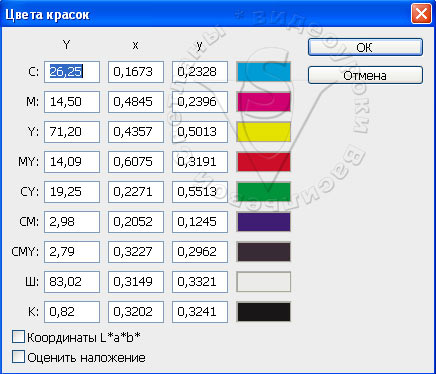Image resolution: width=436 pixels, height=374 pixels.
Task: Open the cyan C color swatch
Action: pyautogui.click(x=264, y=72)
